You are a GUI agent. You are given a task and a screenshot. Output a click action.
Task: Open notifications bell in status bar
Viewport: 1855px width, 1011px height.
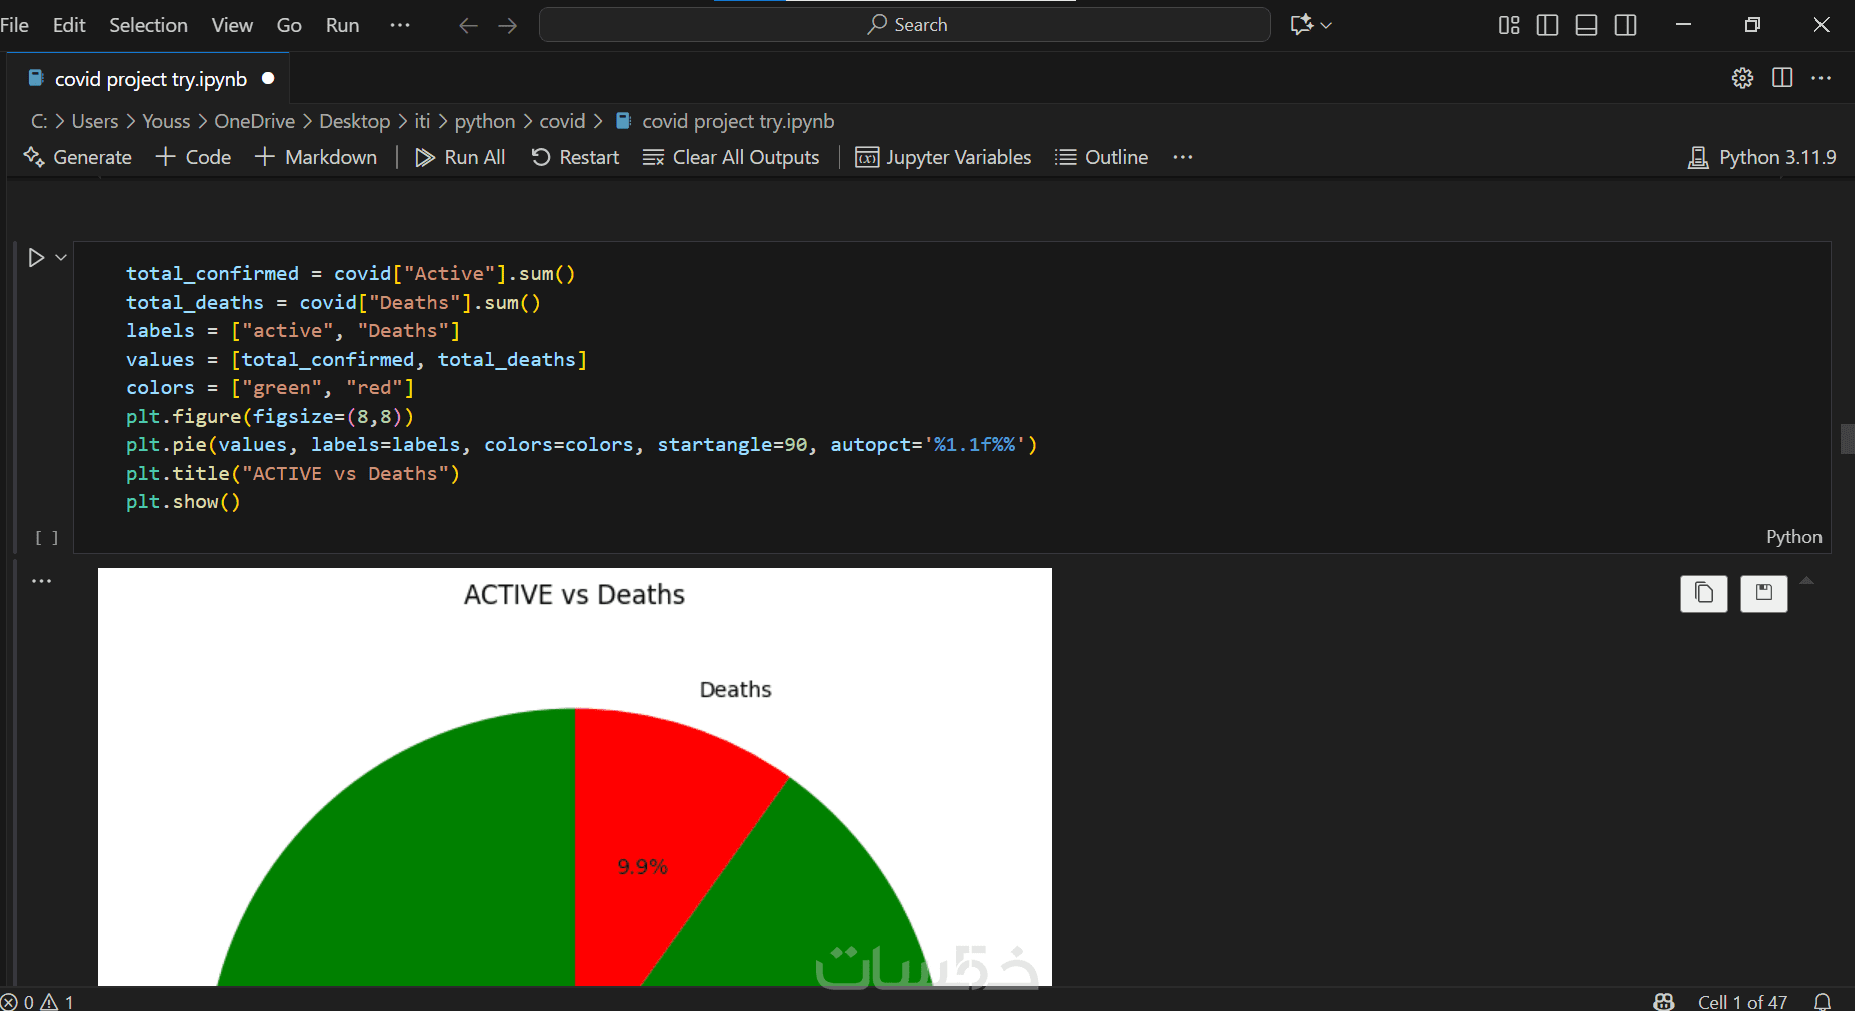1822,1001
